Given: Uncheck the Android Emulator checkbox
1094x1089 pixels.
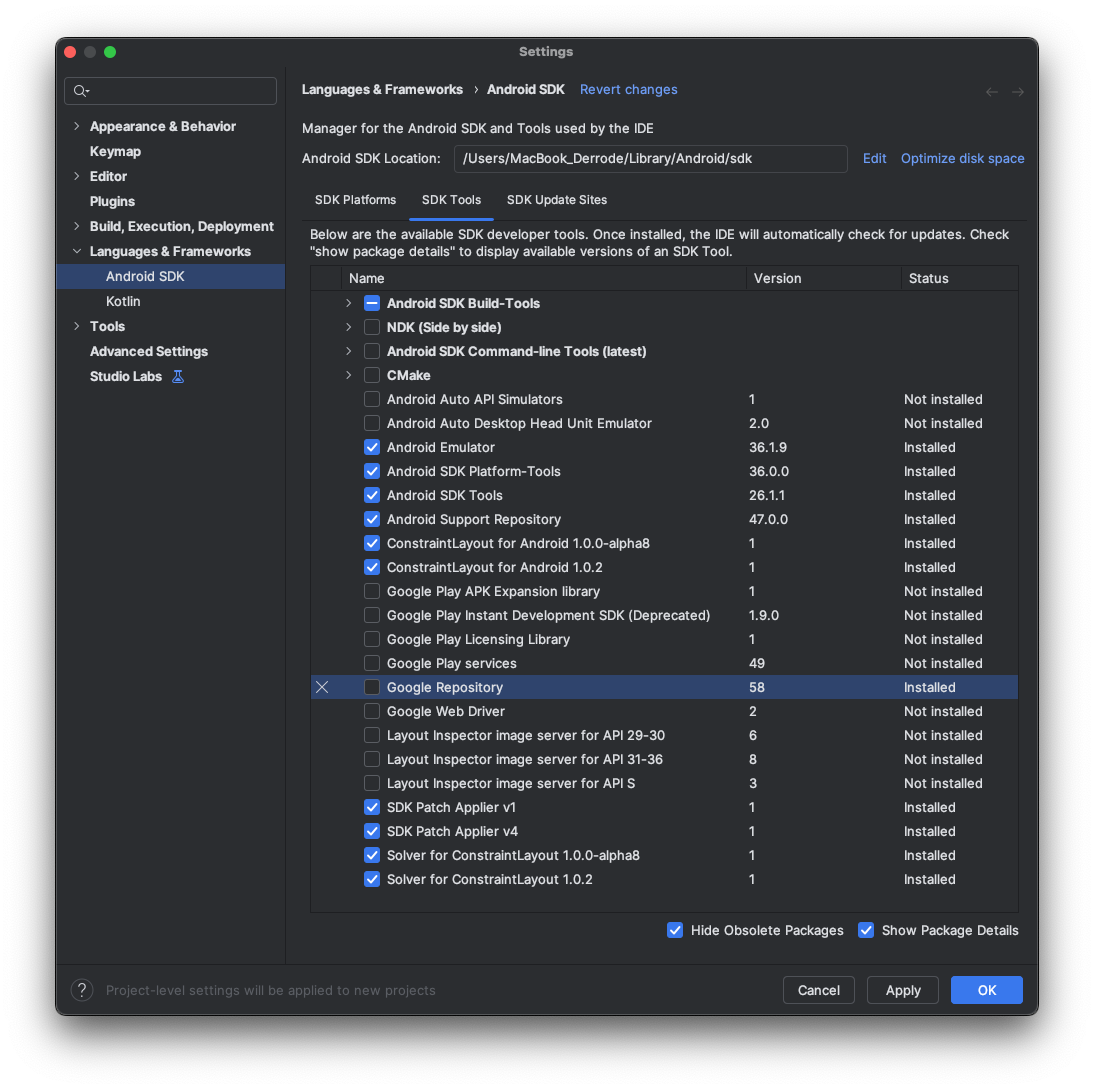Looking at the screenshot, I should [372, 447].
